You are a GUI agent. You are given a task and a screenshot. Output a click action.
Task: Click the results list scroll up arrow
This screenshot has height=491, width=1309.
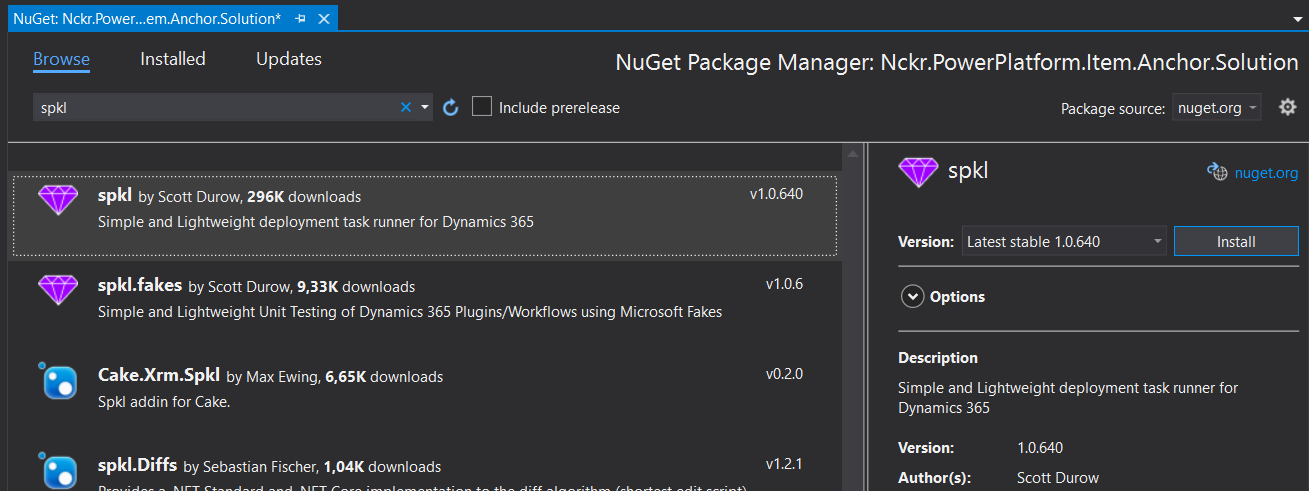tap(852, 154)
